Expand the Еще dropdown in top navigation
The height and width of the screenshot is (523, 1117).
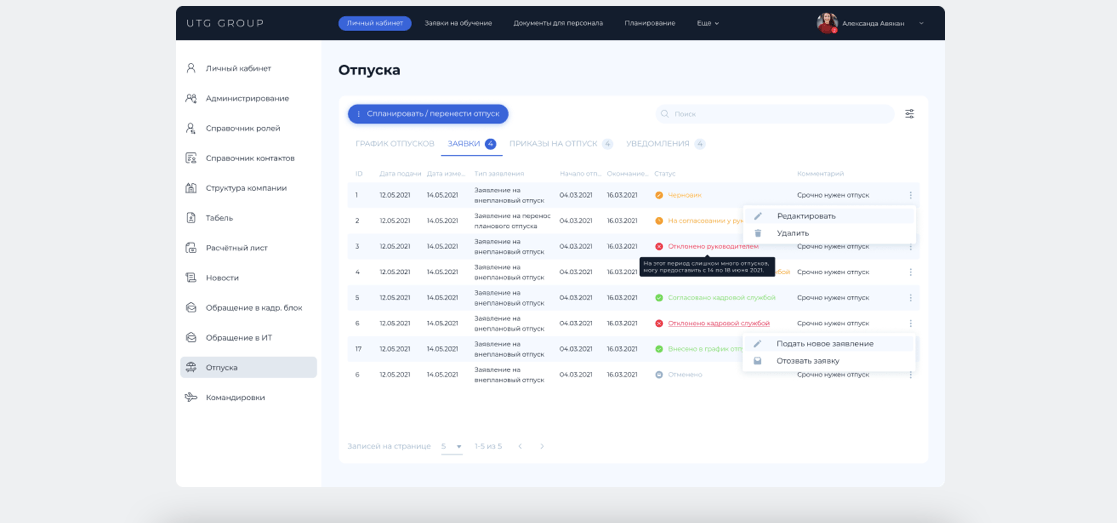(708, 23)
